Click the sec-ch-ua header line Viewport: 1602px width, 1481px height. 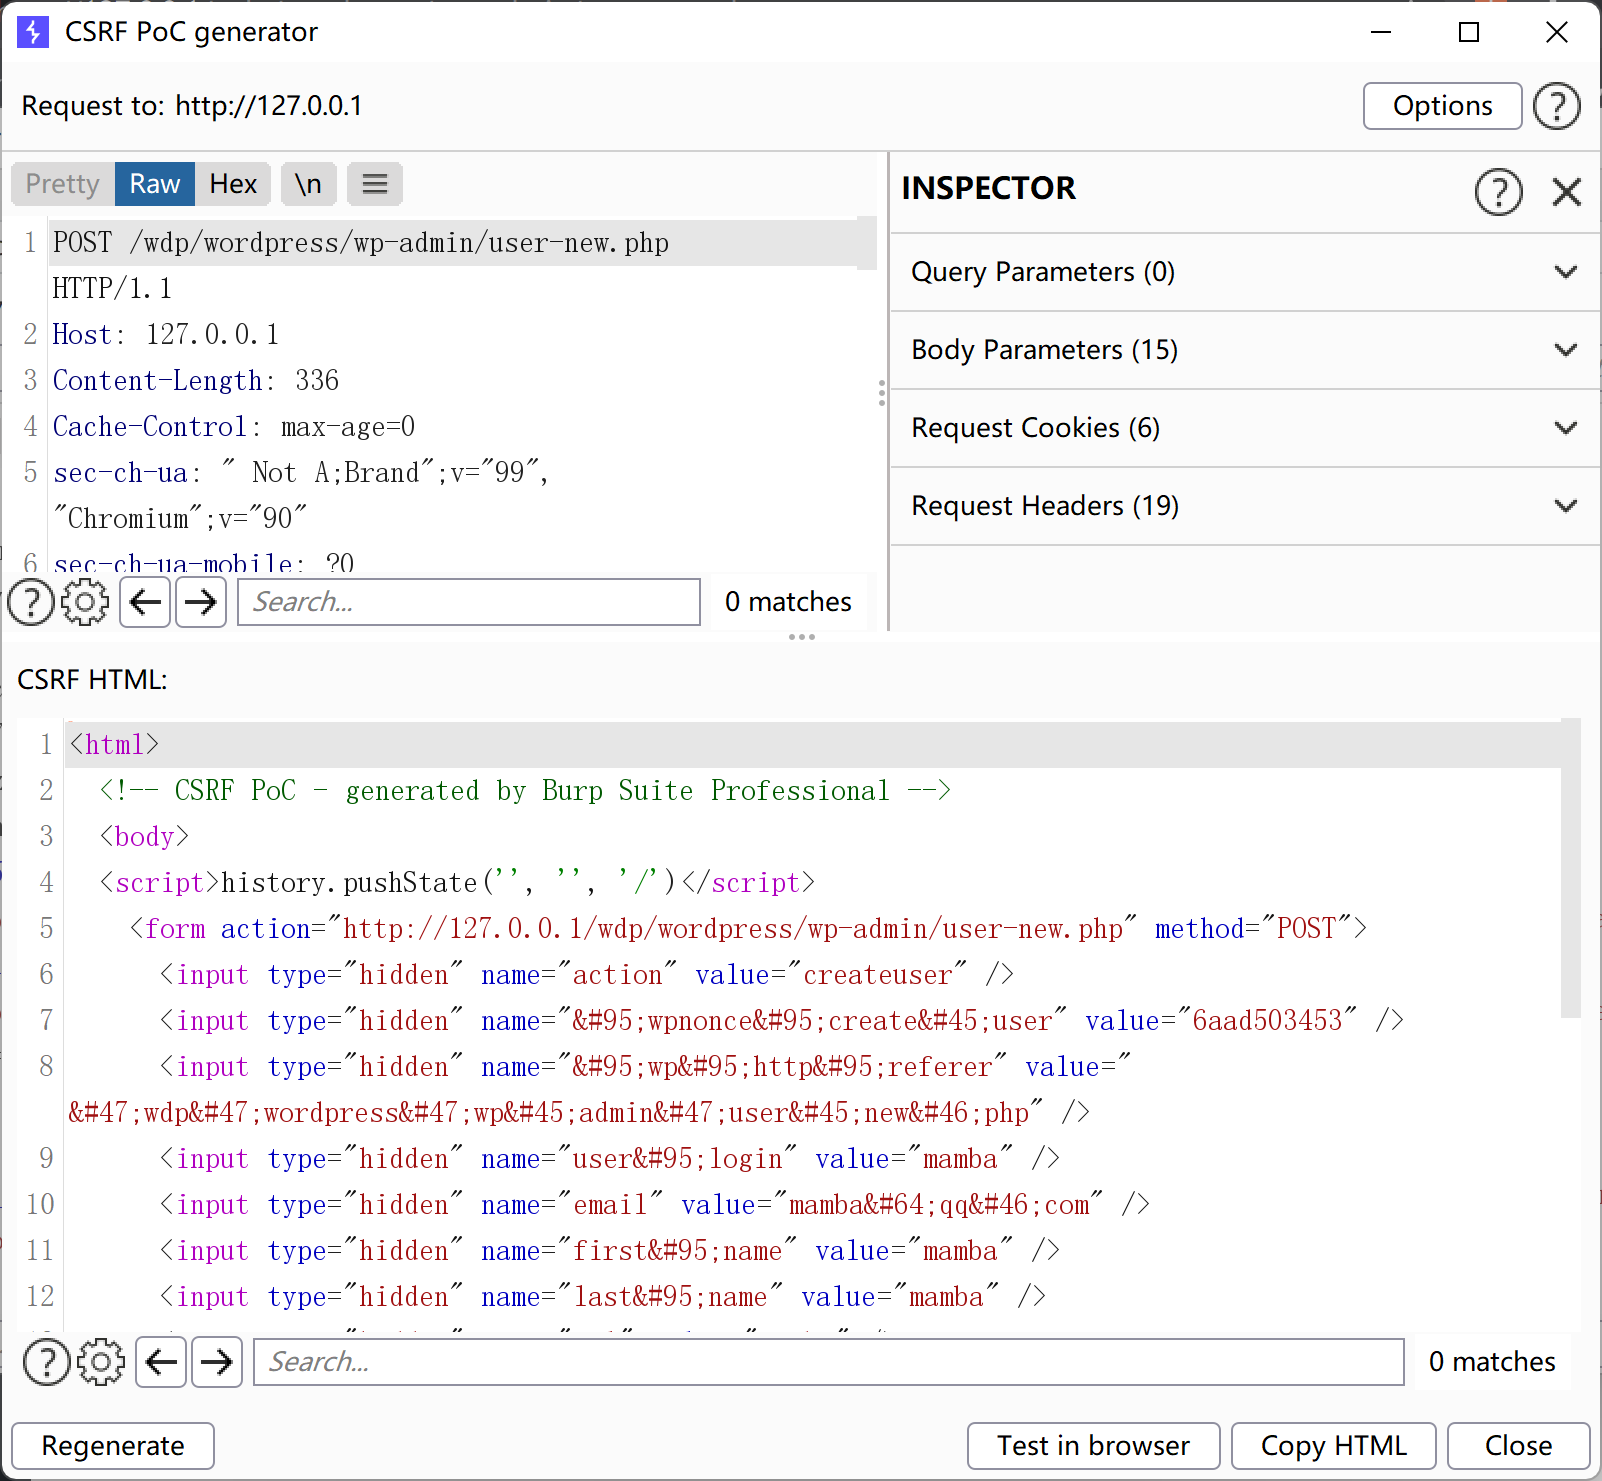(x=301, y=473)
